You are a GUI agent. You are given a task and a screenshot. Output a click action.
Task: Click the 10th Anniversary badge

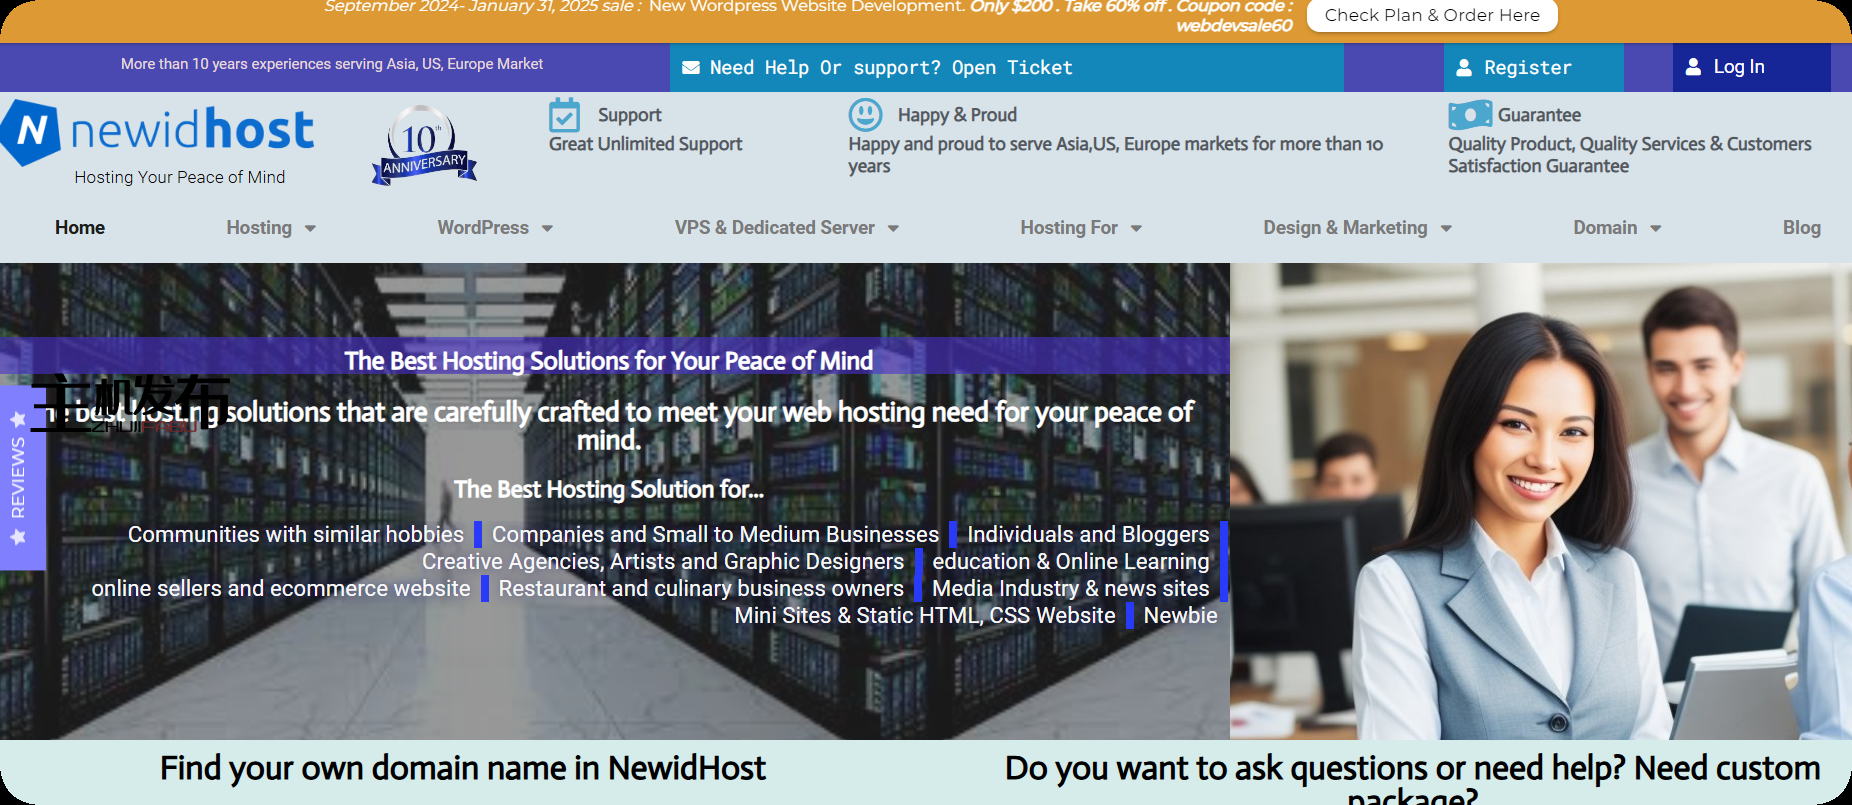coord(424,145)
